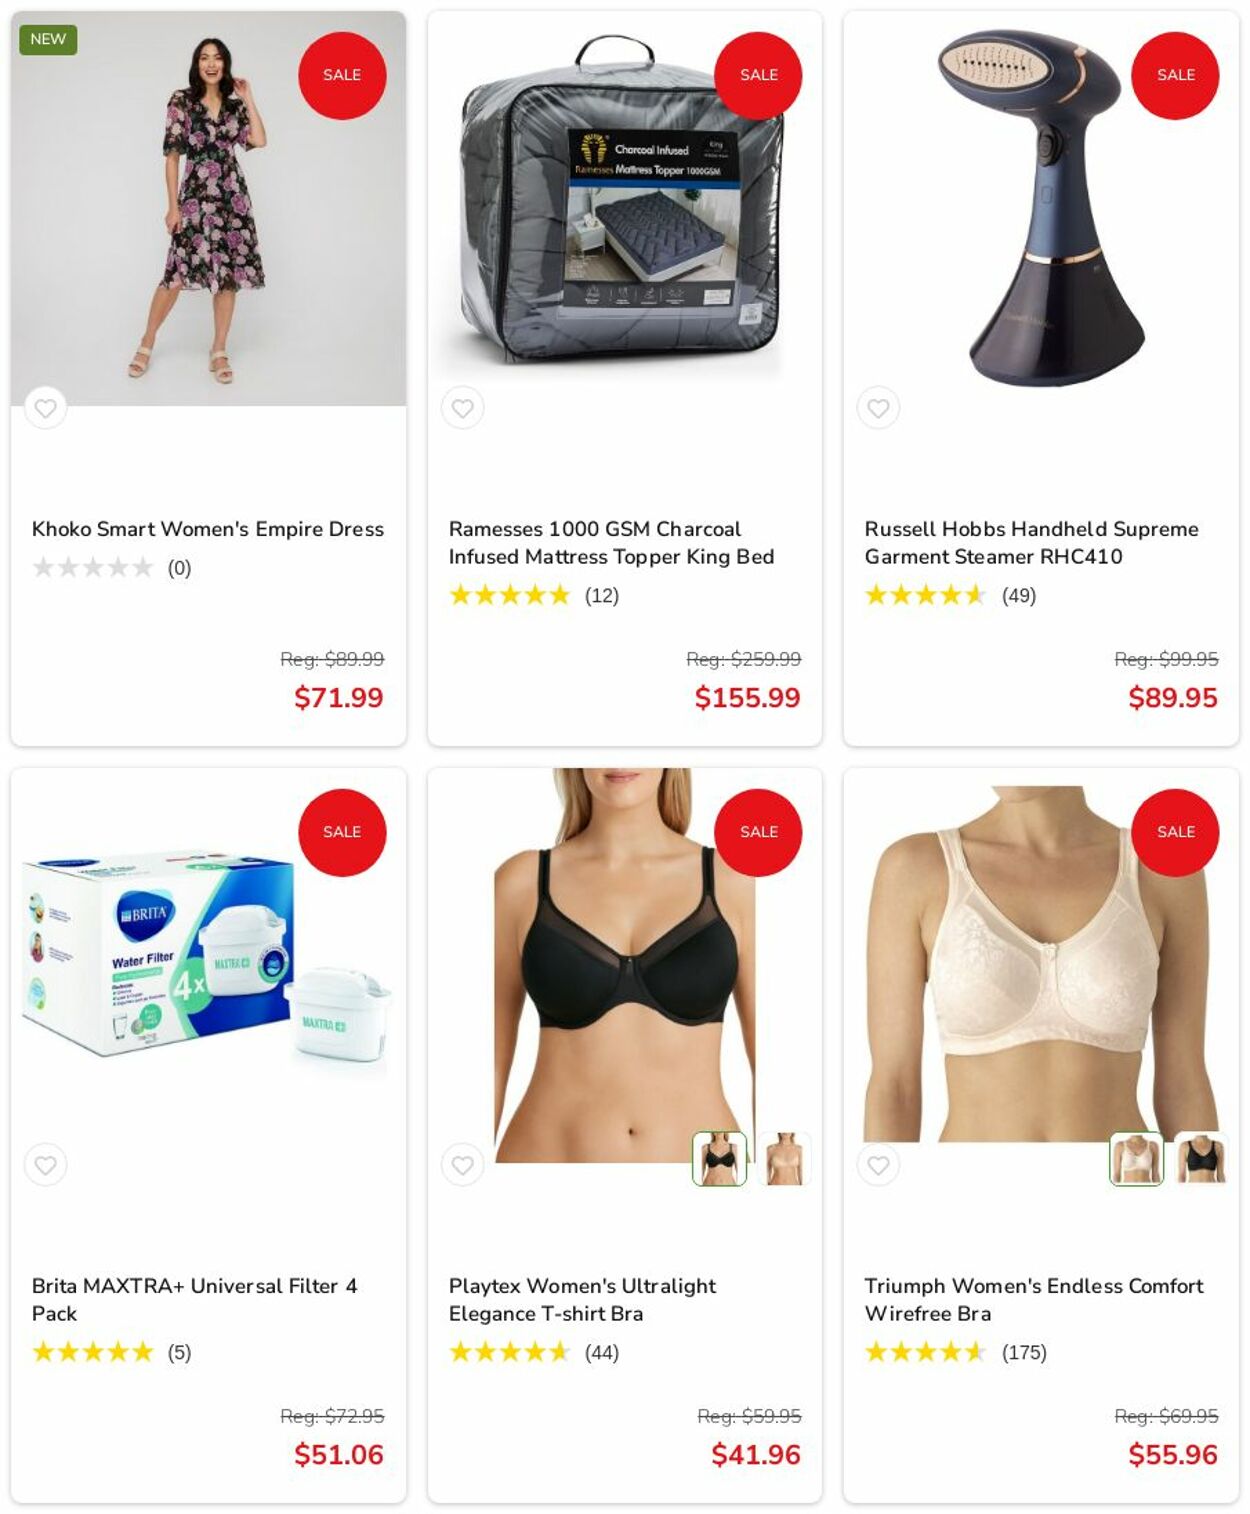View the Brita water filter box image

[x=208, y=965]
